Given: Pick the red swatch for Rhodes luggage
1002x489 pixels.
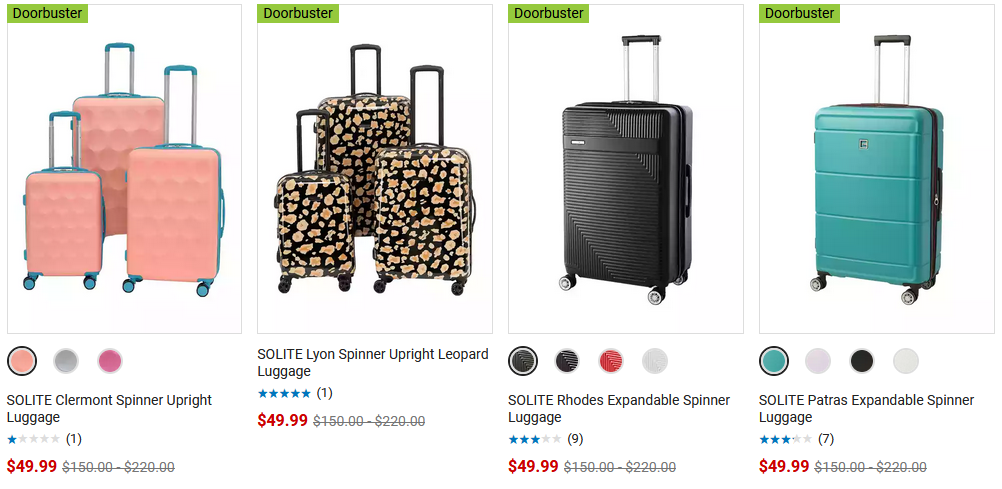Looking at the screenshot, I should (x=611, y=360).
